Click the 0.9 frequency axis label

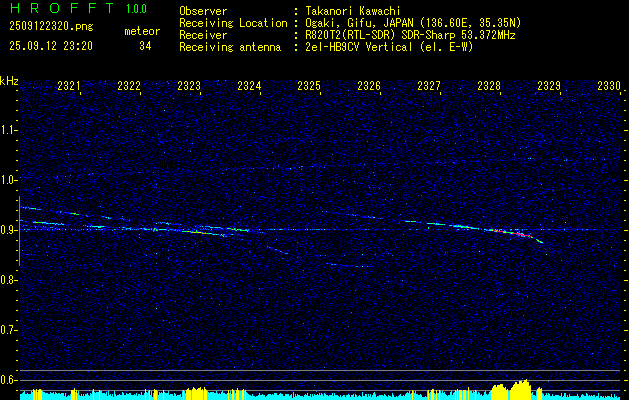[9, 230]
